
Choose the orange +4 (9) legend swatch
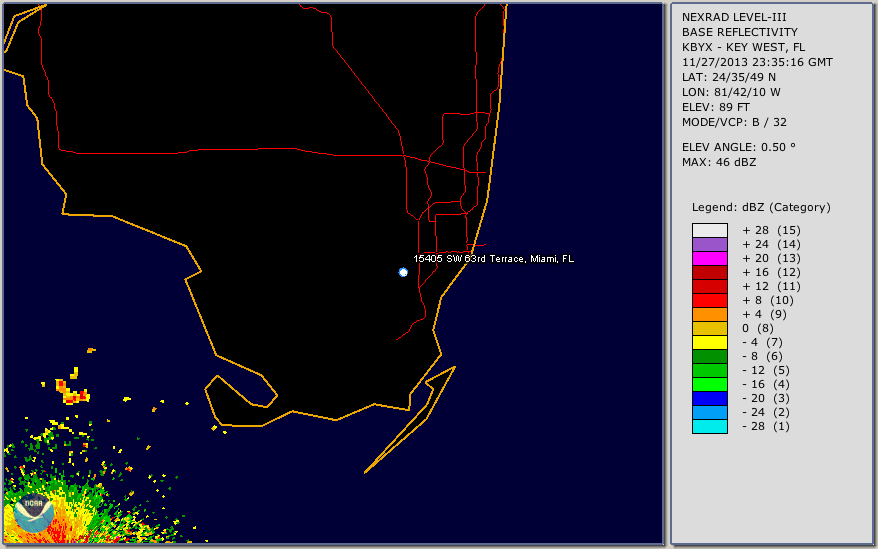[x=709, y=314]
